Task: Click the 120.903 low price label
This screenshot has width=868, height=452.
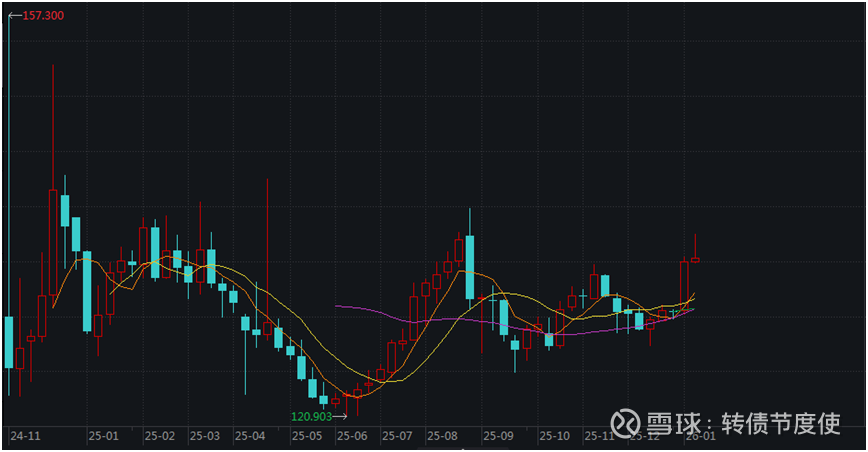Action: pos(311,417)
